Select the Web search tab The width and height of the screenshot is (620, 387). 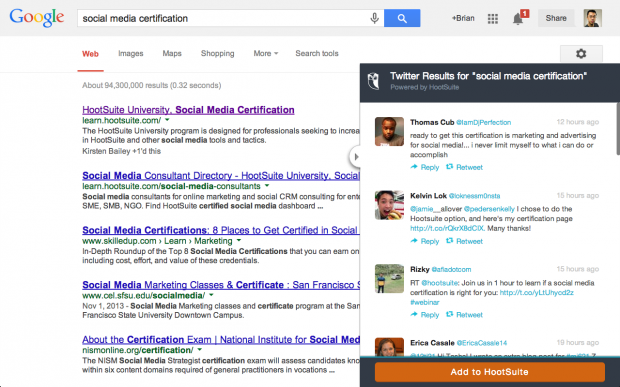click(91, 54)
